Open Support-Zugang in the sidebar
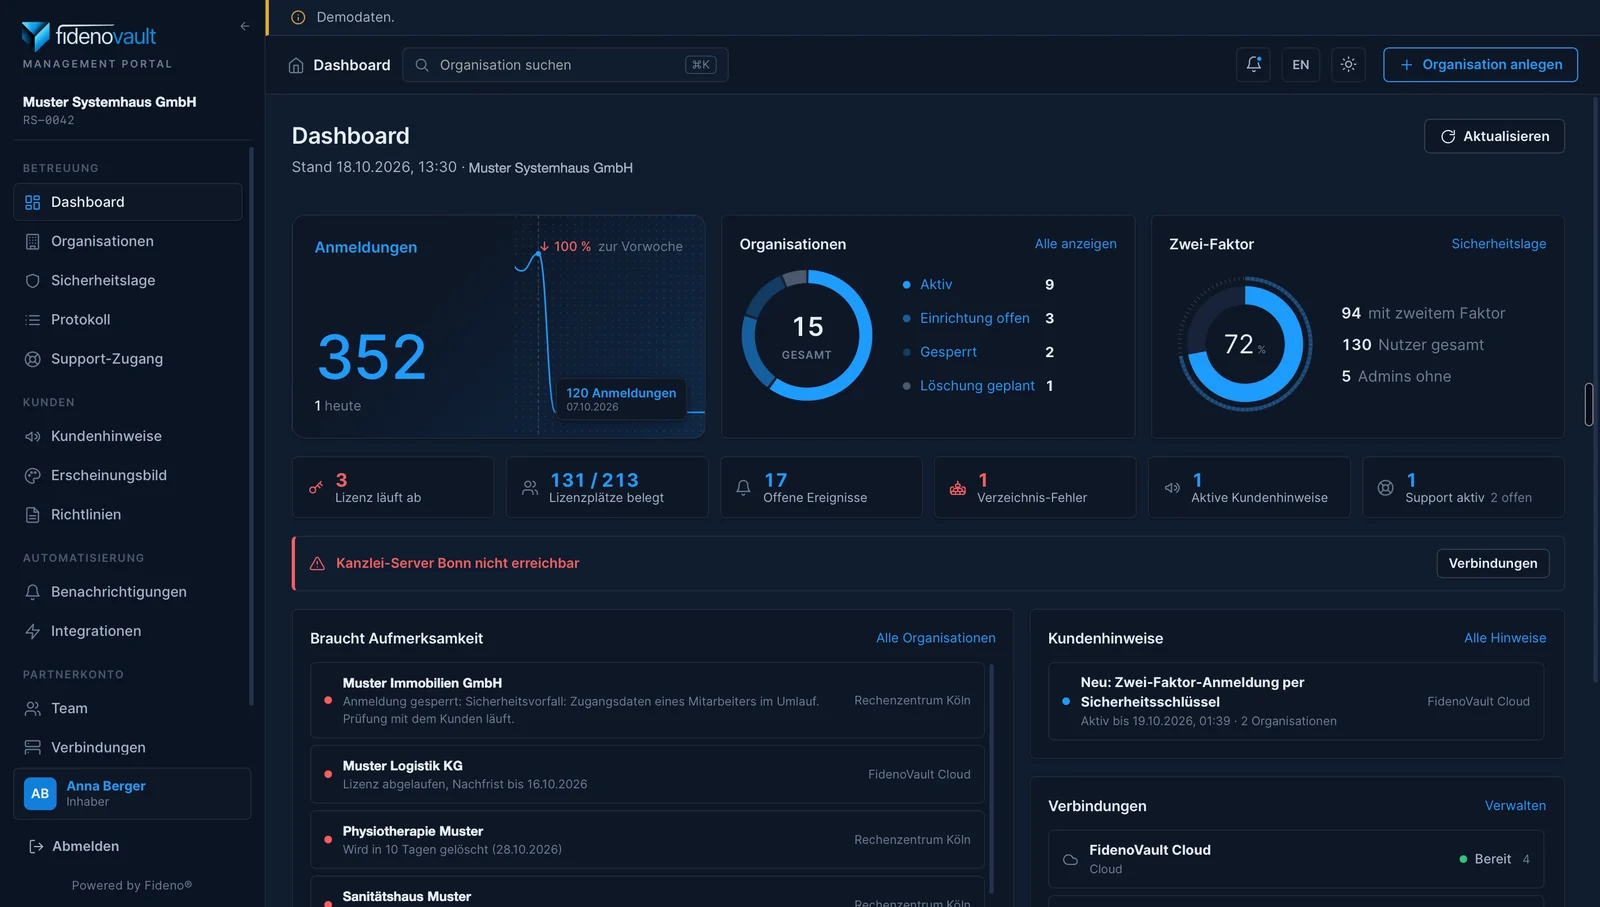Screen dimensions: 1600x907 (x=127, y=358)
